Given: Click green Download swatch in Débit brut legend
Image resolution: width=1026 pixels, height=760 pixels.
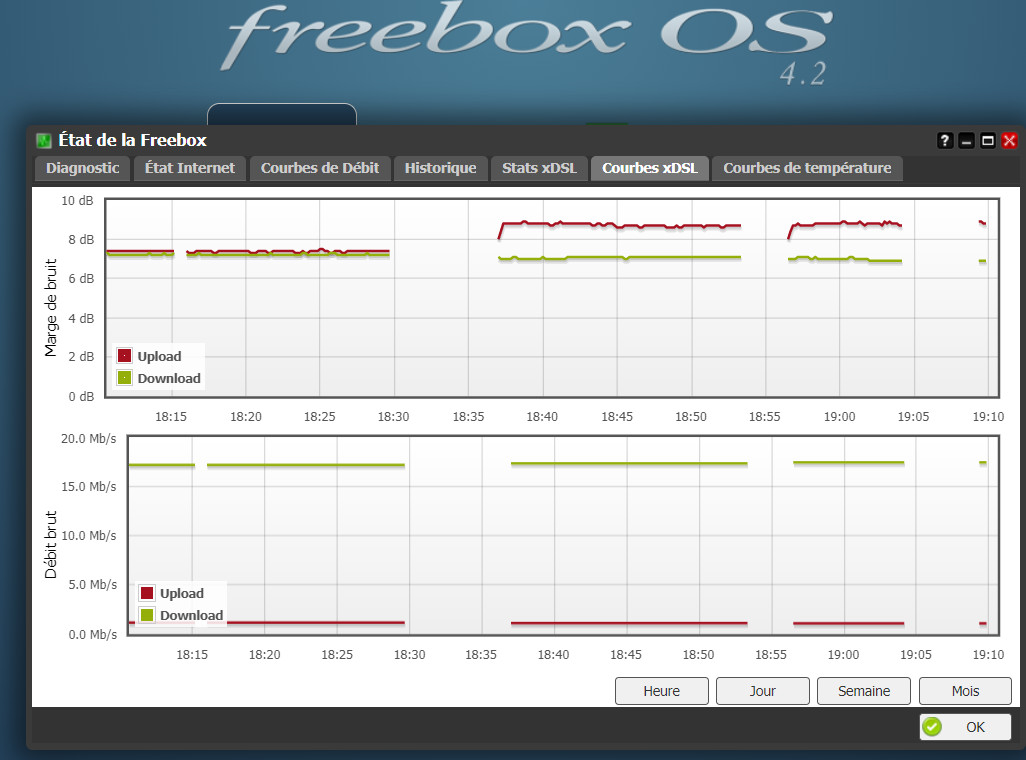Looking at the screenshot, I should 147,615.
